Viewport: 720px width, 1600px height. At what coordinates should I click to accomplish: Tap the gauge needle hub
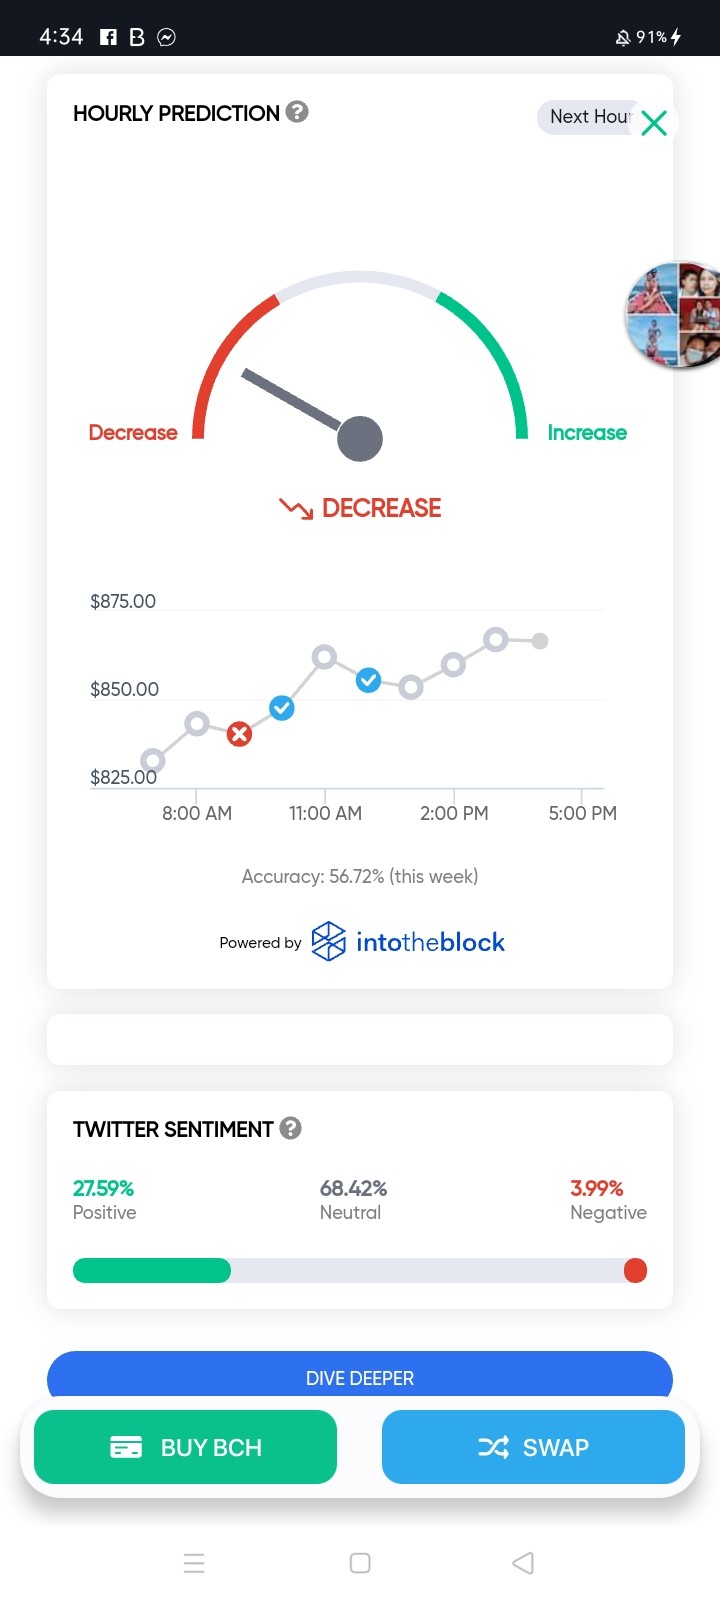[x=360, y=439]
